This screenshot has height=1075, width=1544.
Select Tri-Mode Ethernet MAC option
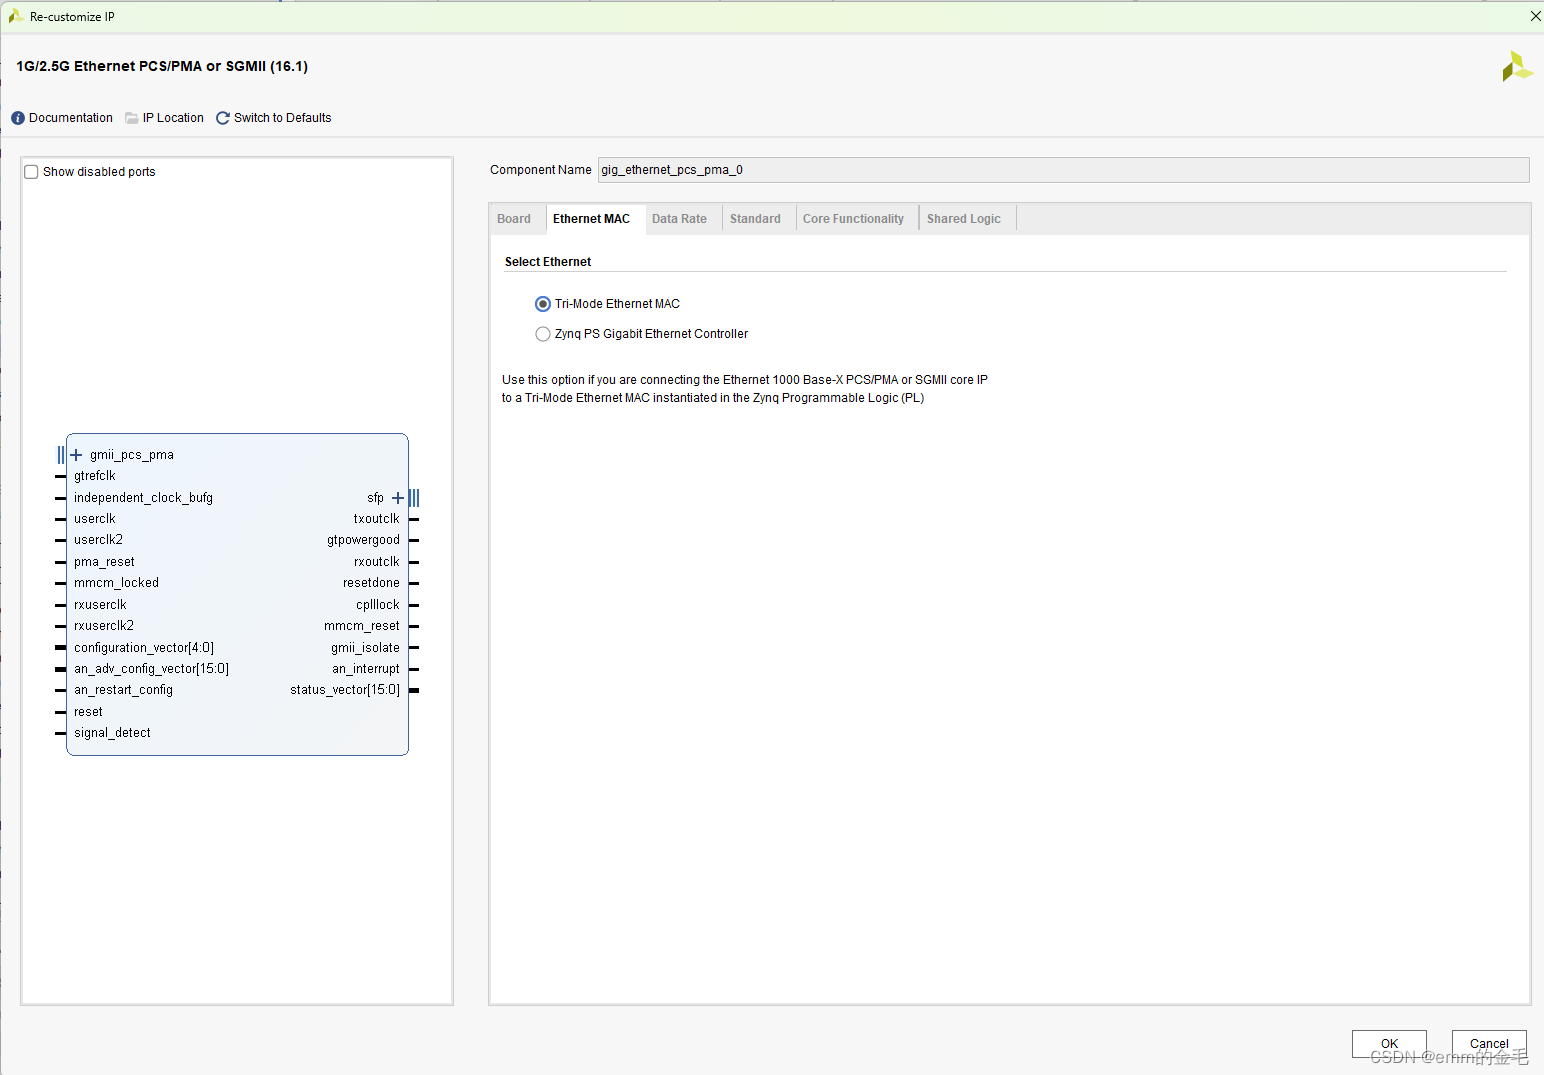(543, 304)
